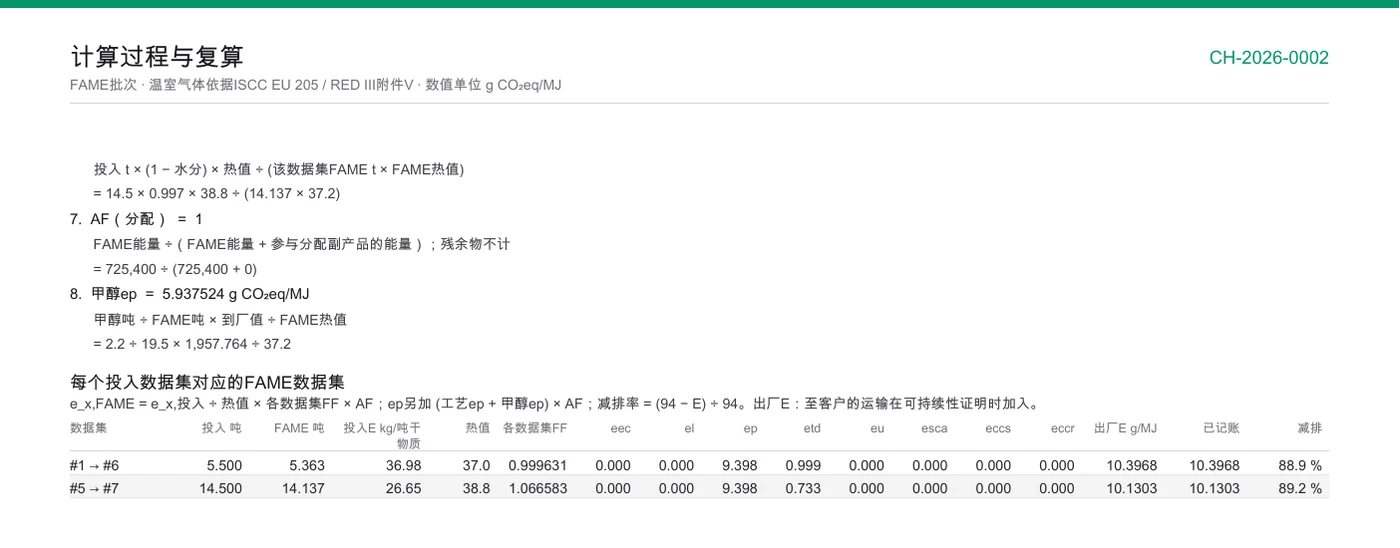The image size is (1400, 548).
Task: Click the step 8 heading 甲醇ep = 5.937524
Action: [x=190, y=294]
